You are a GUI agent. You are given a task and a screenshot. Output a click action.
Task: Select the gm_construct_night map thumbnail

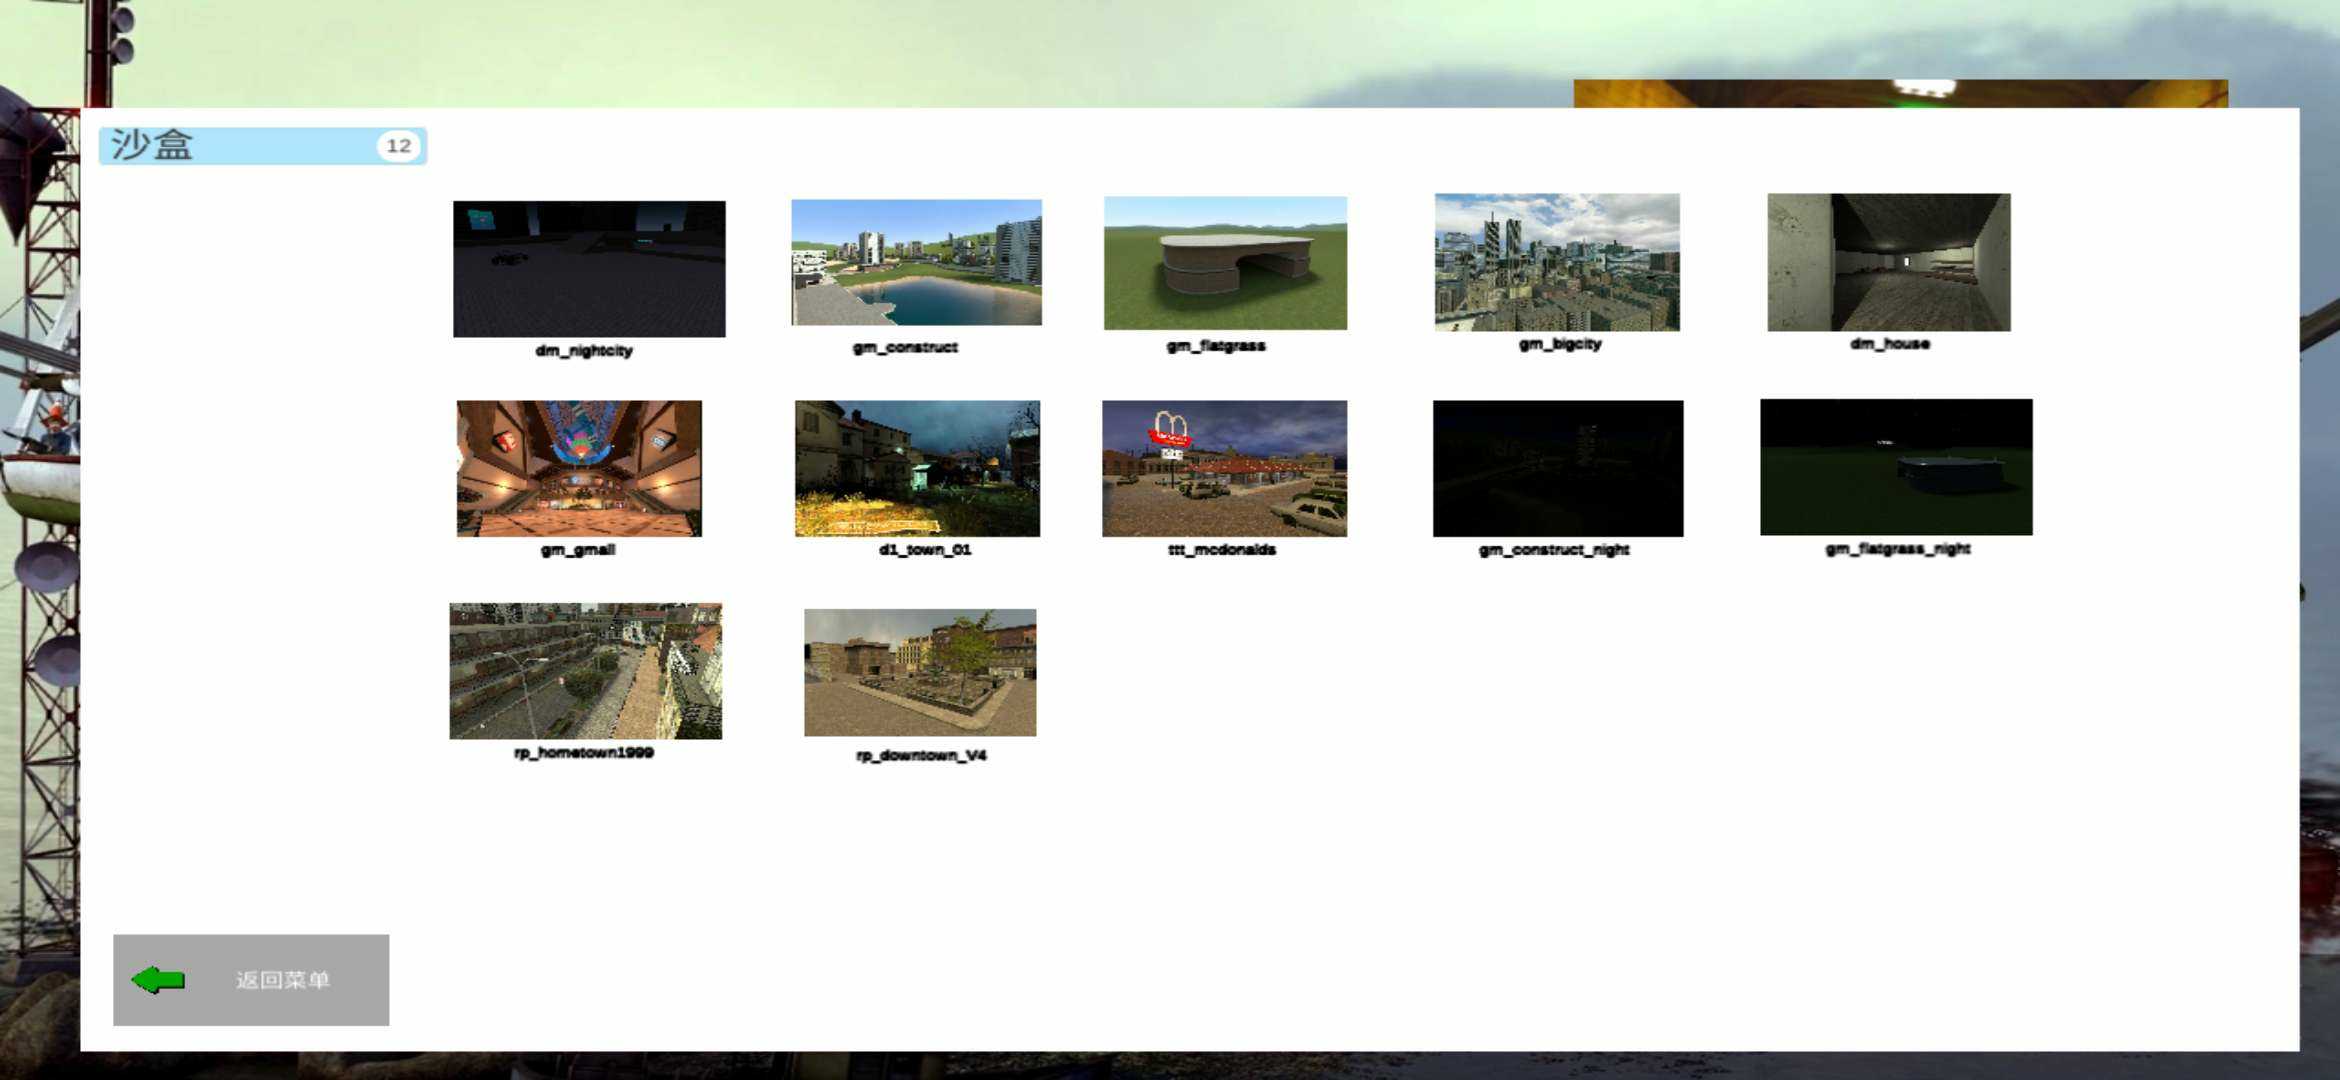tap(1558, 469)
